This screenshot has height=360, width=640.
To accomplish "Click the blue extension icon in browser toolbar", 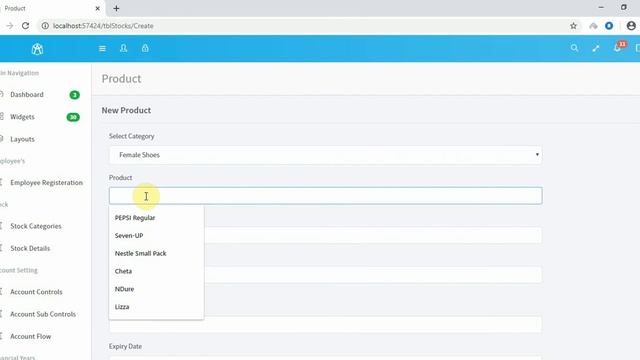I will [609, 26].
